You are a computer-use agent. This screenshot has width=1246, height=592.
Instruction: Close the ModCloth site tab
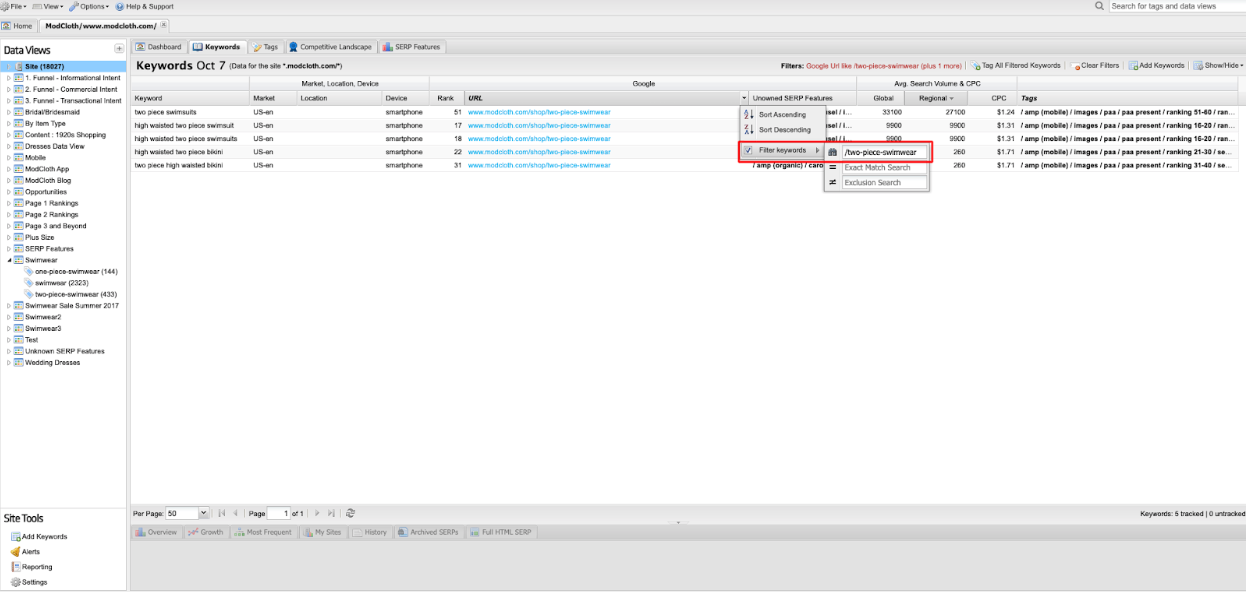164,25
